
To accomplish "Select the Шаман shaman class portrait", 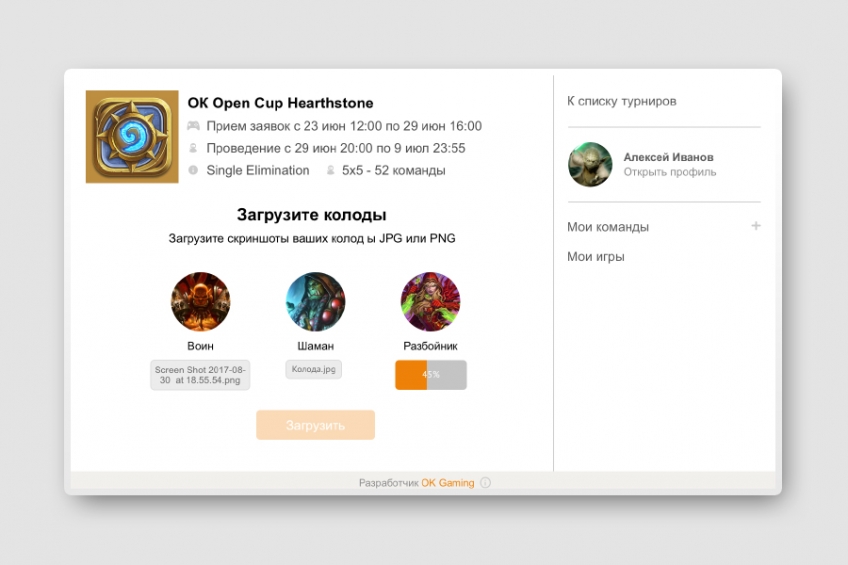I will 315,301.
